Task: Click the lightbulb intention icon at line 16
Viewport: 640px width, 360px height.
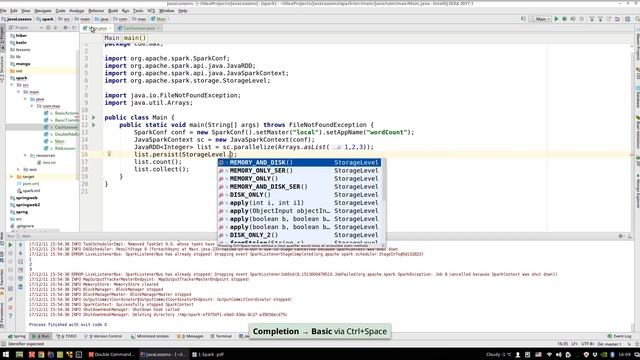Action: (109, 154)
